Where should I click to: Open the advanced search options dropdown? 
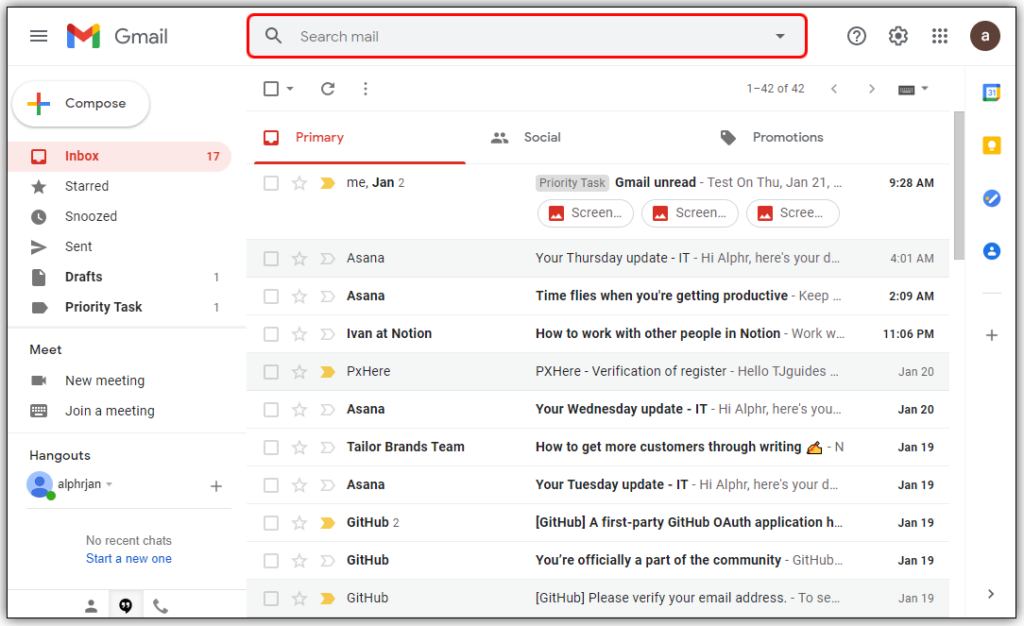pos(780,35)
